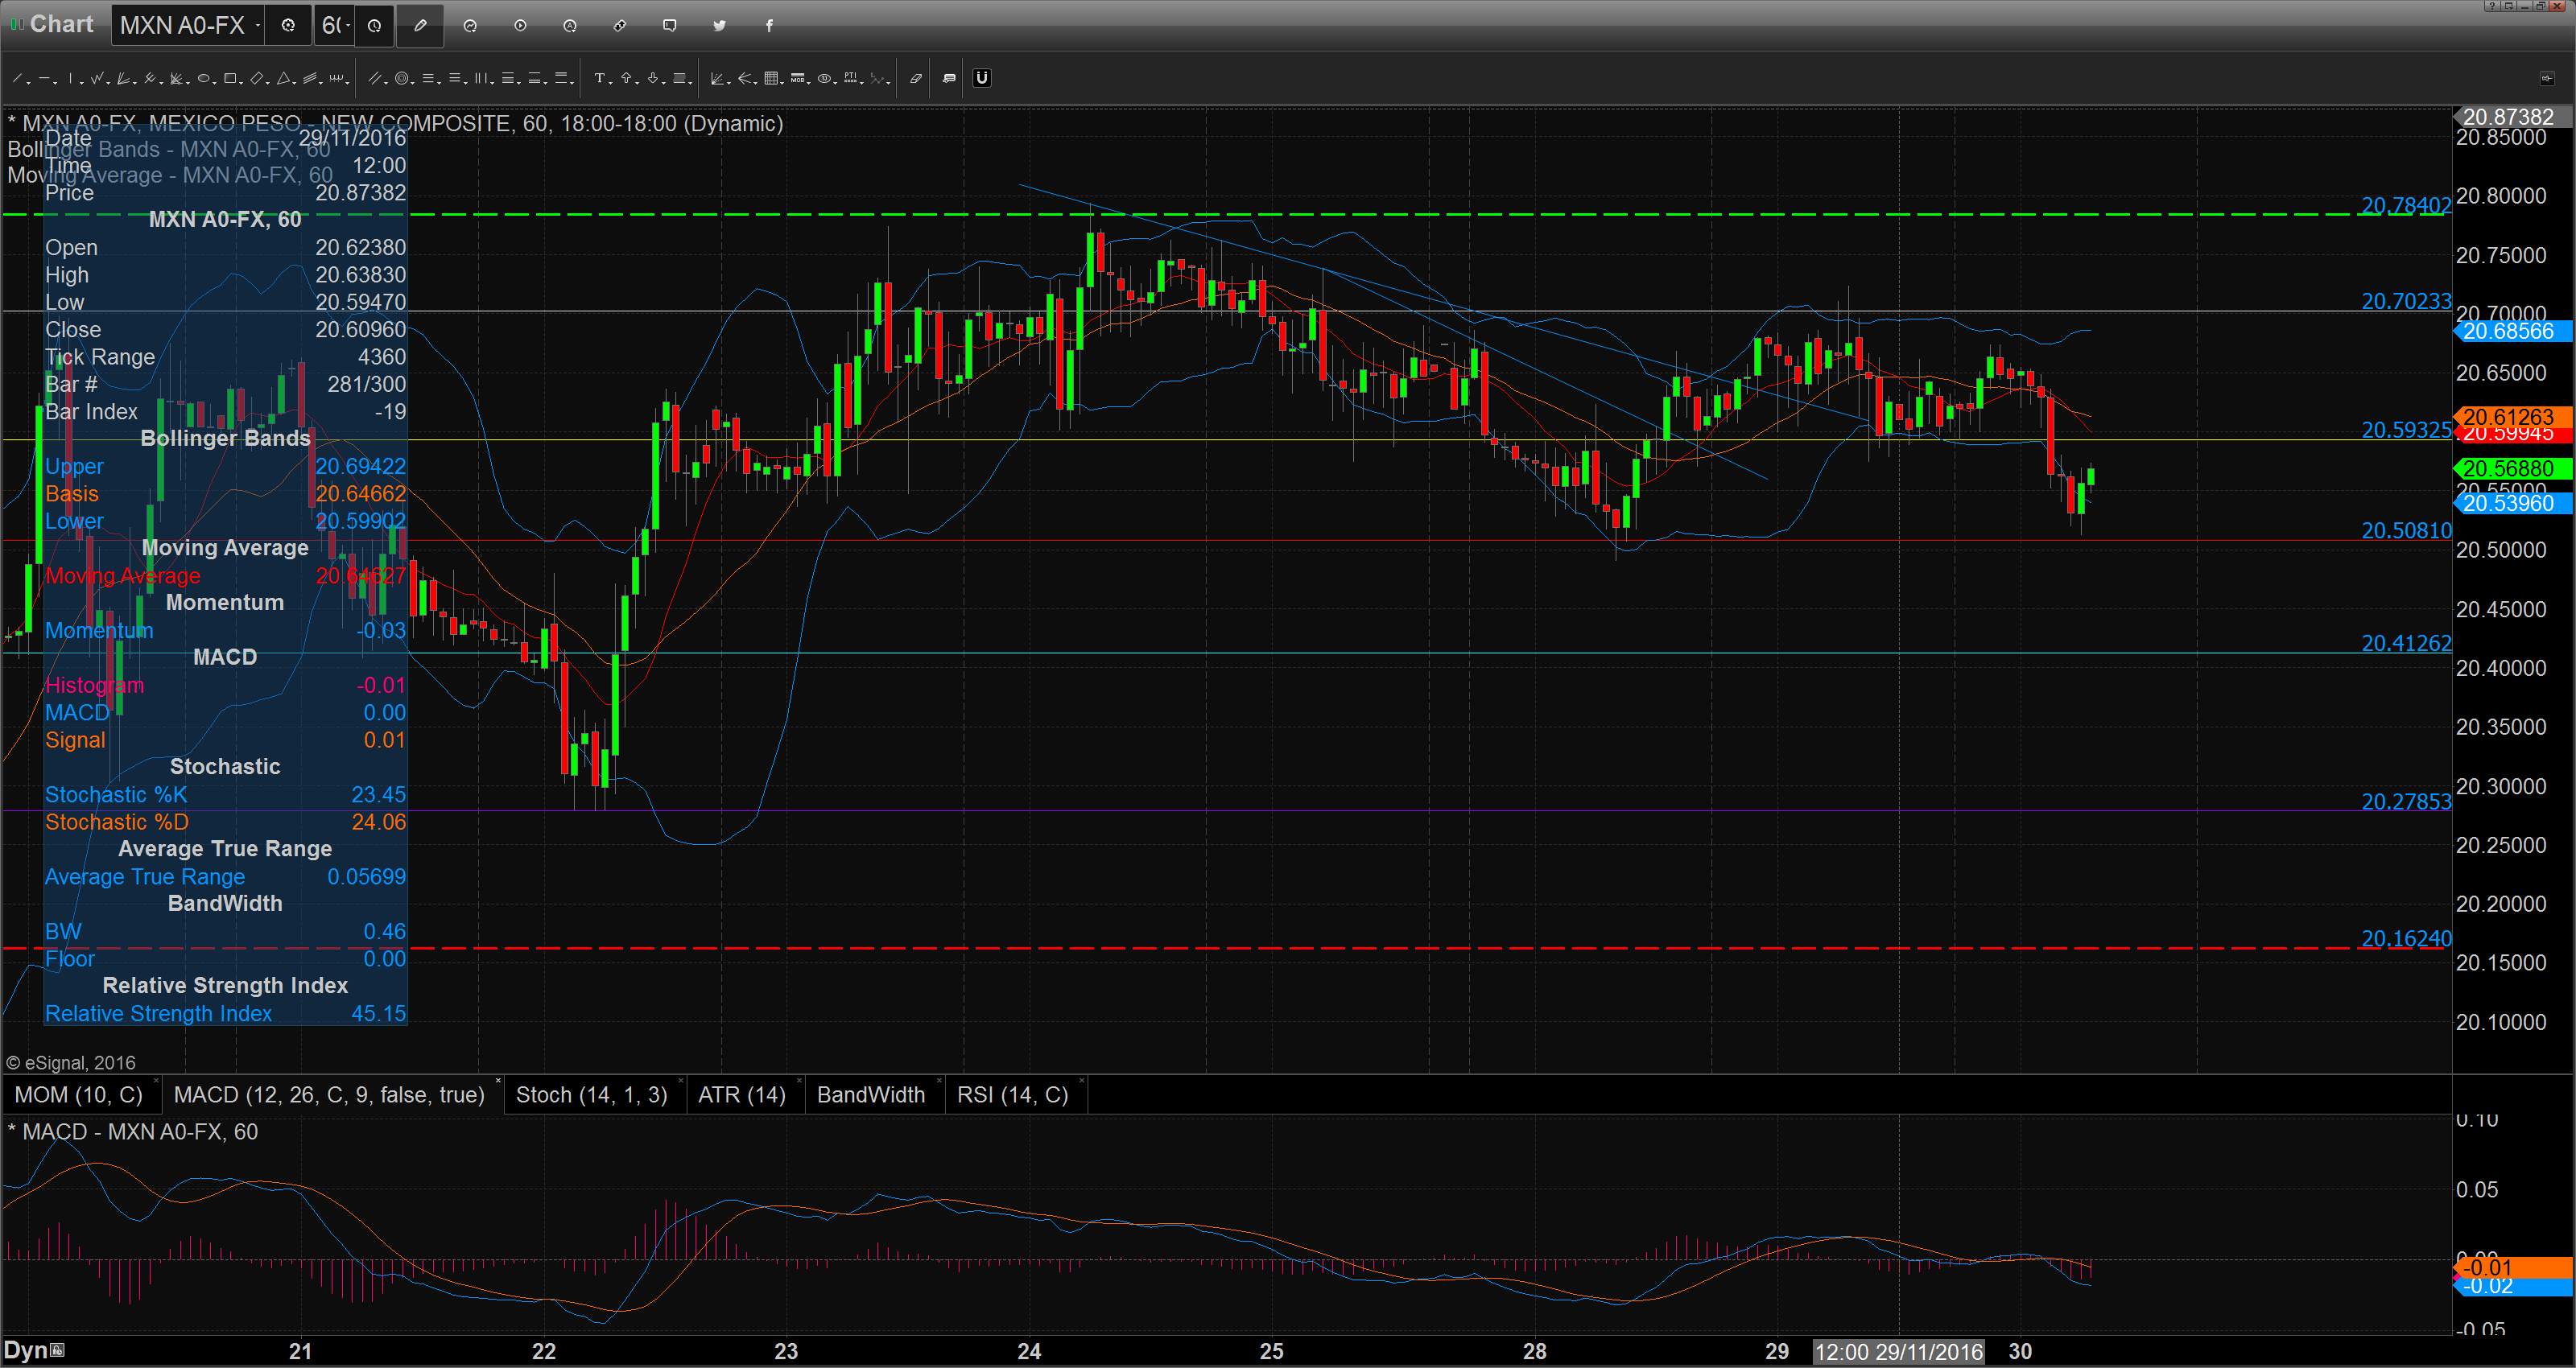Open the alerts circled-A icon
This screenshot has width=2576, height=1368.
click(x=570, y=26)
